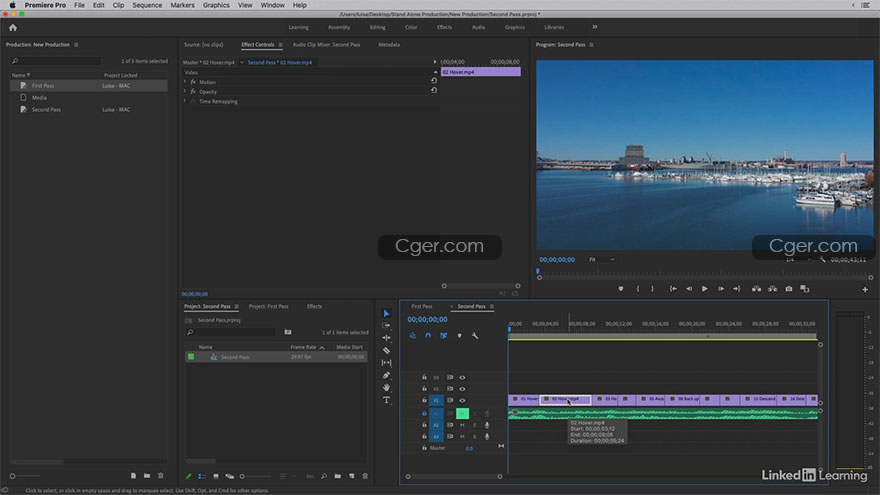Screen dimensions: 880x495
Task: Toggle A2 track targeting
Action: tap(436, 425)
